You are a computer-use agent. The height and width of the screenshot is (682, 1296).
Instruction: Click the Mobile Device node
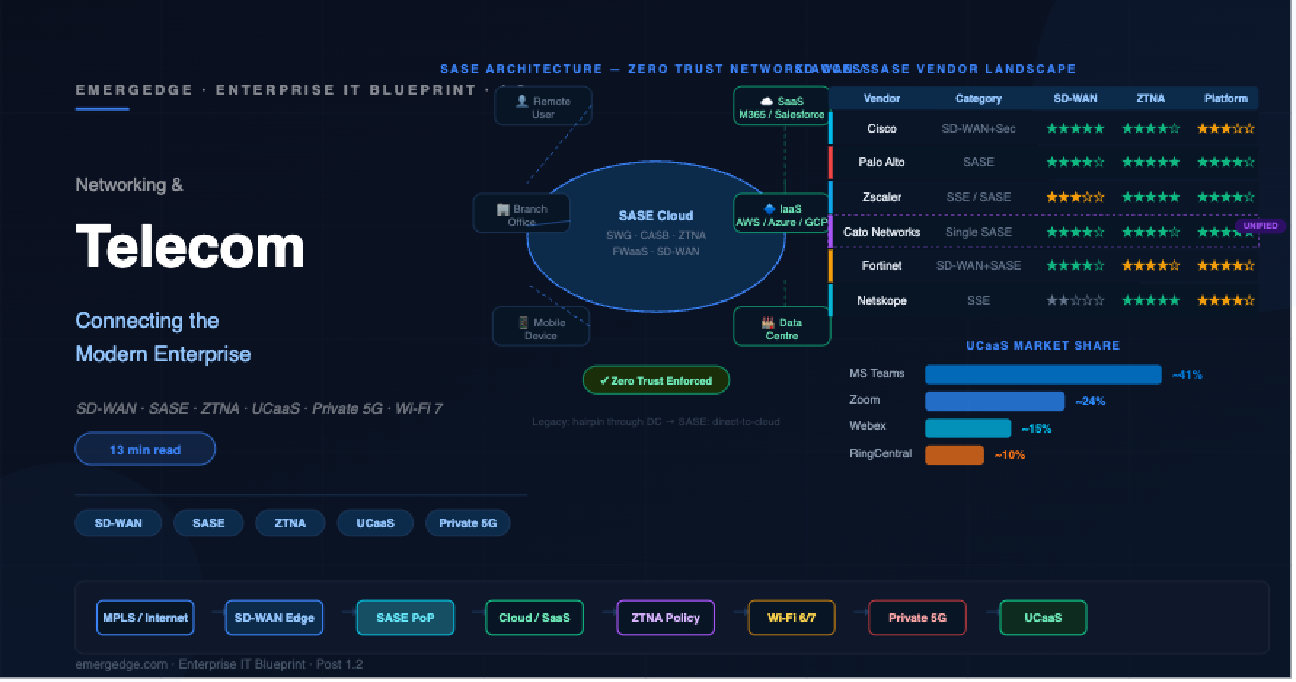click(x=541, y=327)
